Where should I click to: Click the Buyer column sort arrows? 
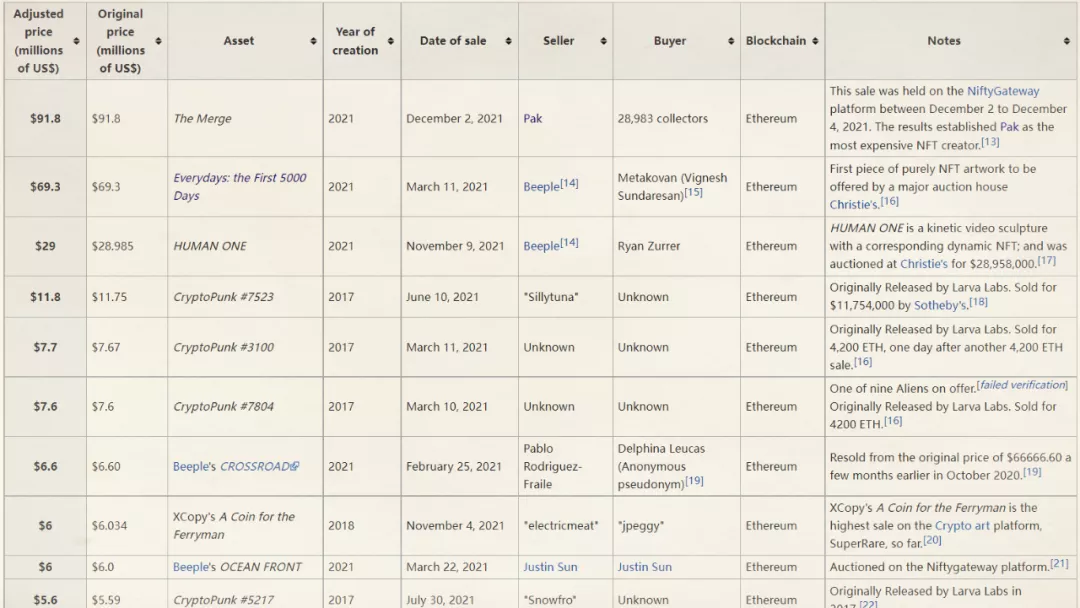[x=731, y=41]
